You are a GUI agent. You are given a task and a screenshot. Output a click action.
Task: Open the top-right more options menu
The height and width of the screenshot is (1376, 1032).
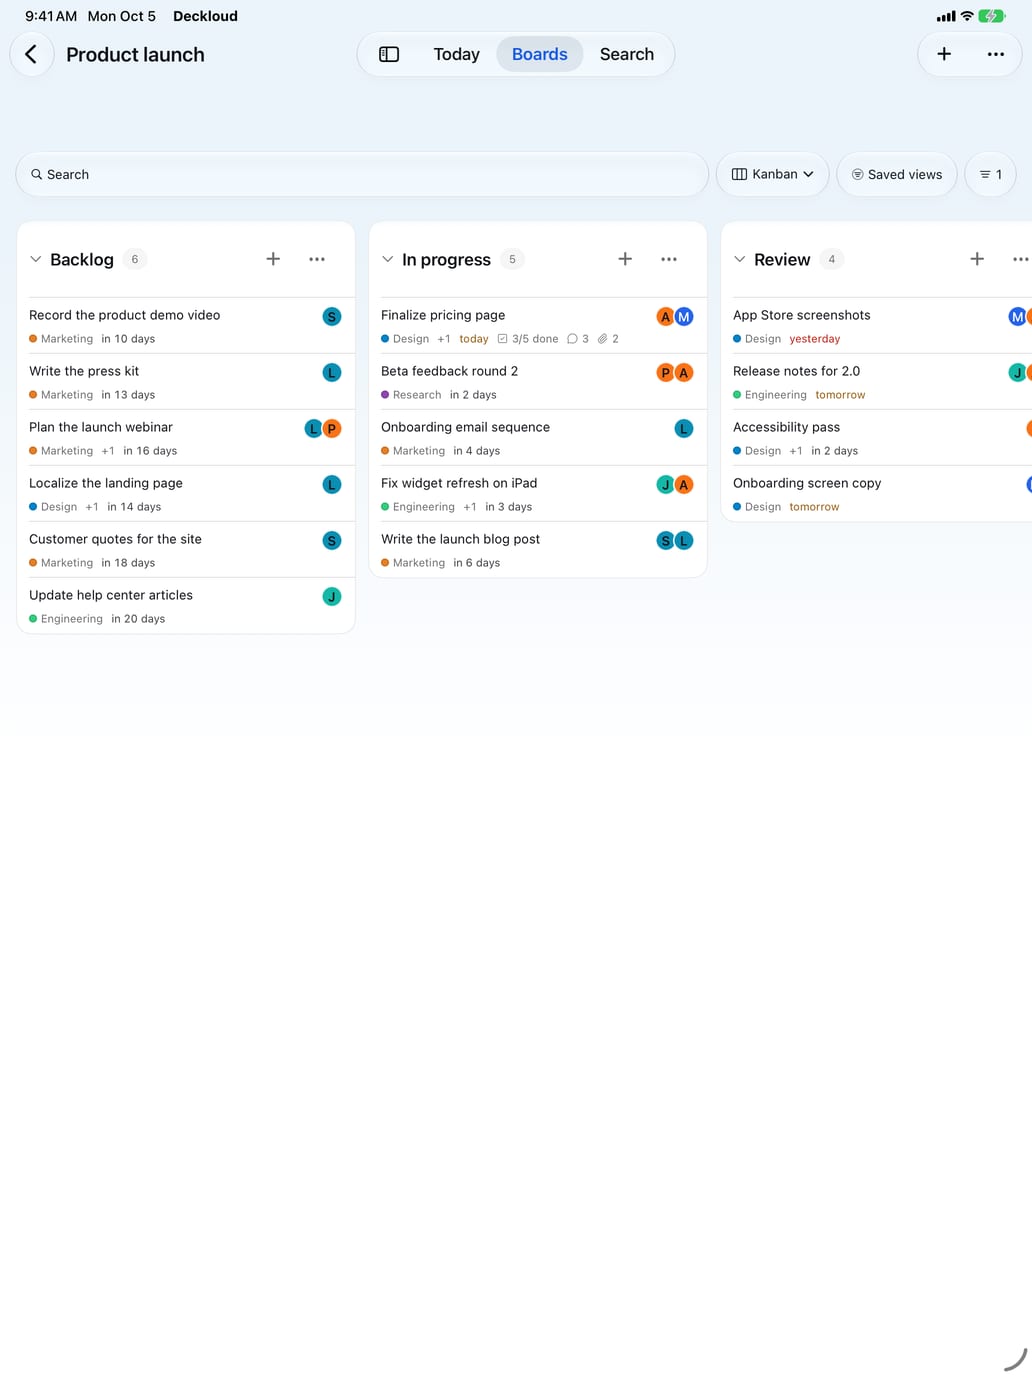coord(996,54)
